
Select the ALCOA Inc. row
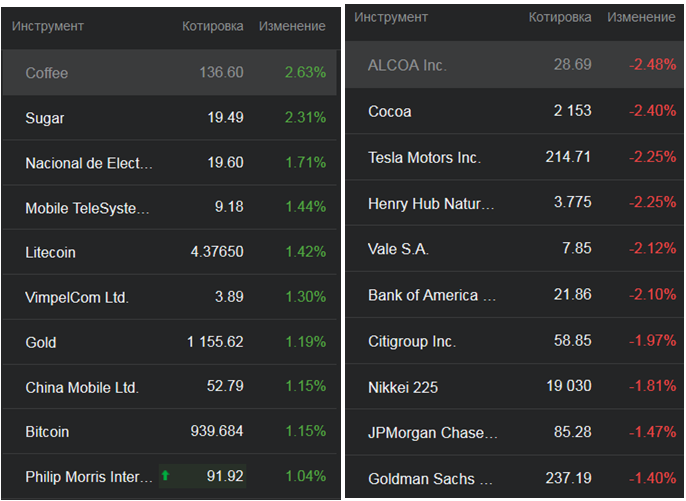pyautogui.click(x=407, y=65)
